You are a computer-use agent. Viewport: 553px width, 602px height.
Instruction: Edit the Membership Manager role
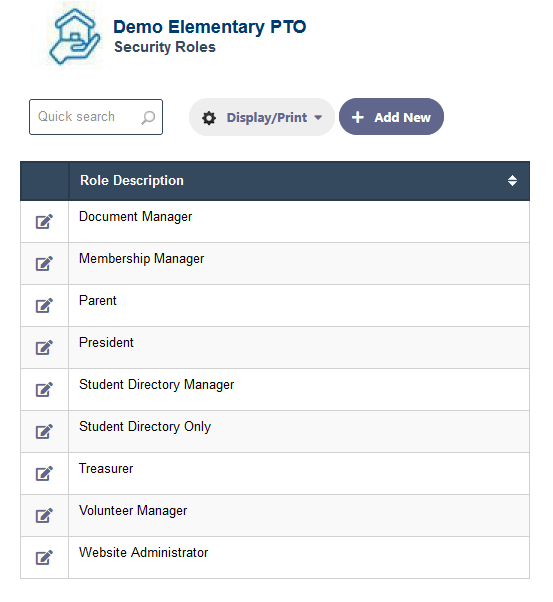[44, 263]
